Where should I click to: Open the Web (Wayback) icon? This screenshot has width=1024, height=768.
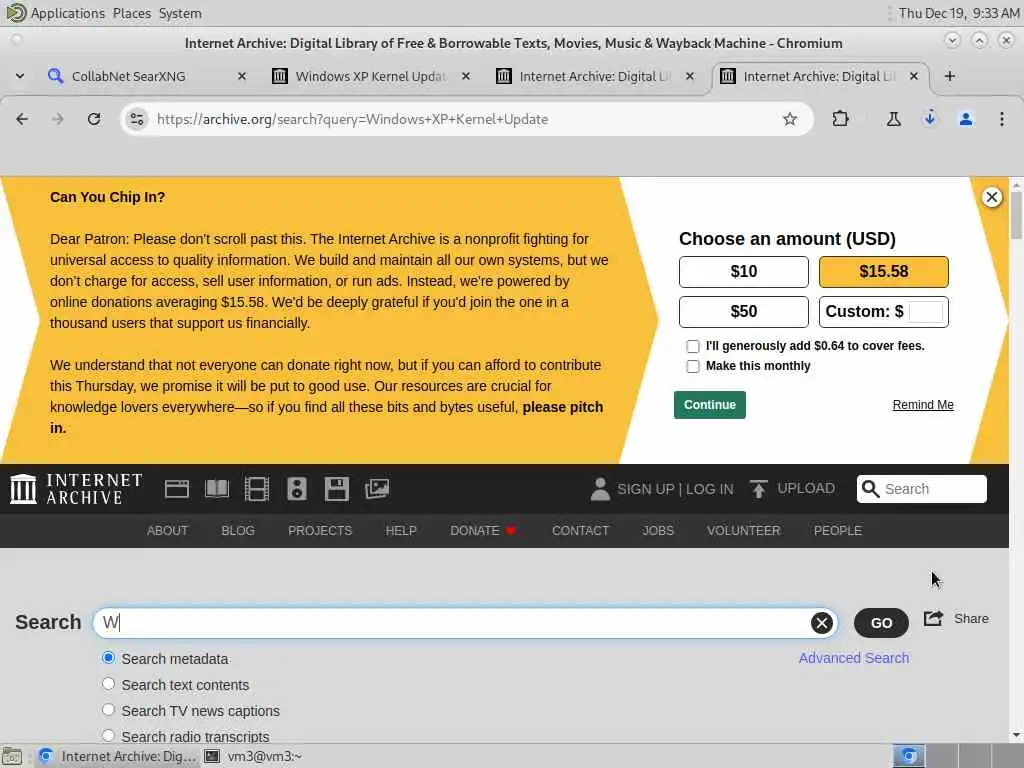point(176,488)
